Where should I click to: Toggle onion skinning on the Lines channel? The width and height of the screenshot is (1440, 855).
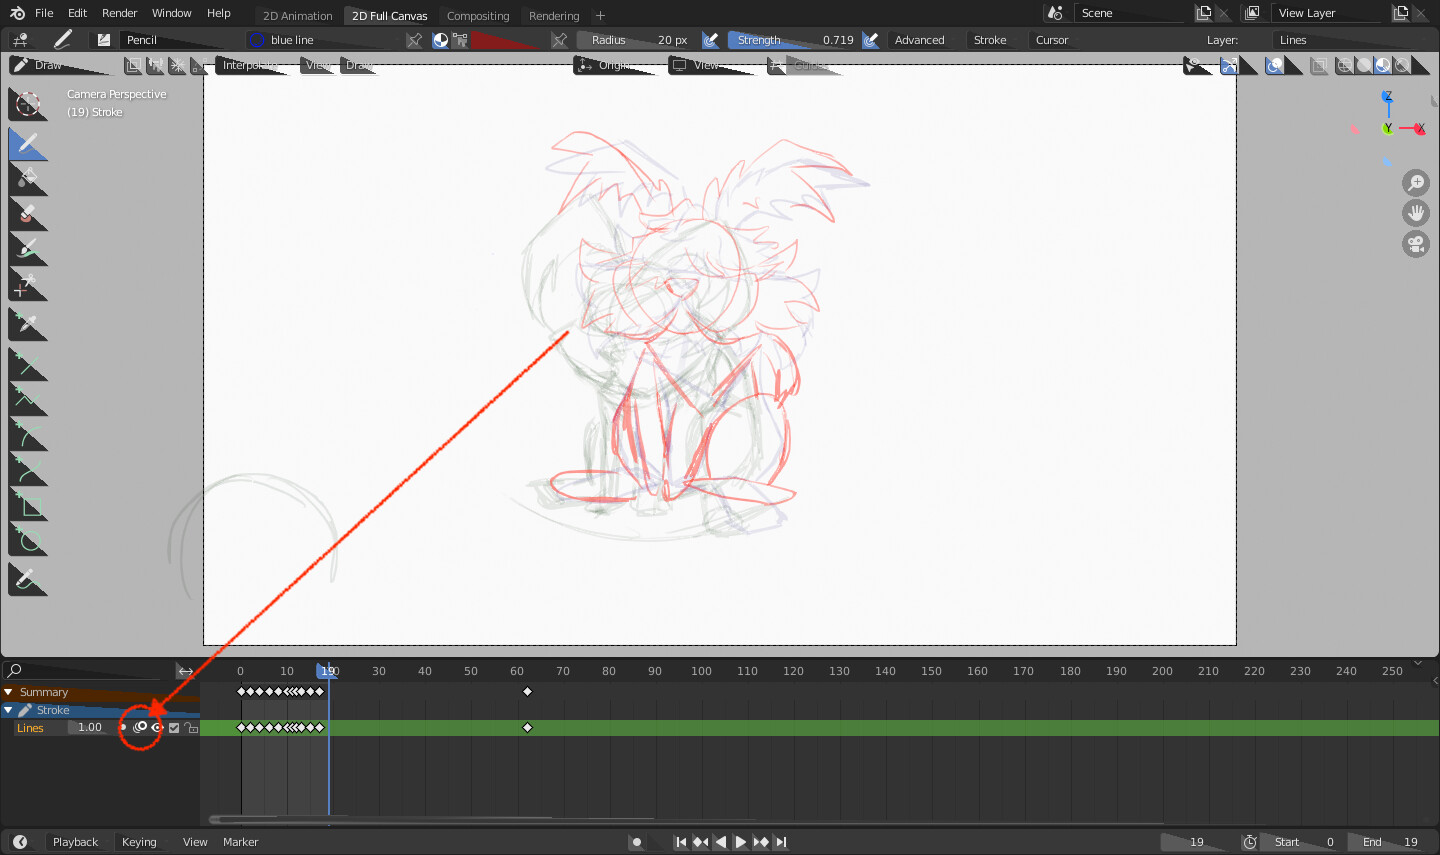[142, 727]
